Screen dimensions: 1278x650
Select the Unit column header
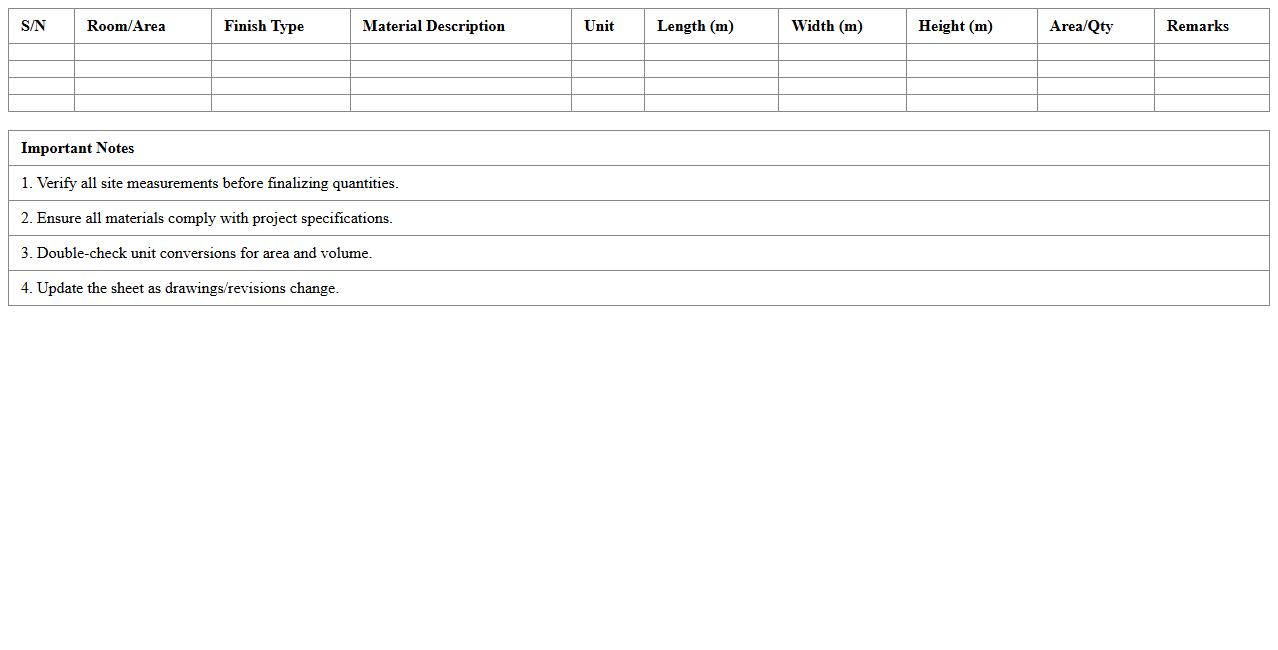click(x=597, y=26)
